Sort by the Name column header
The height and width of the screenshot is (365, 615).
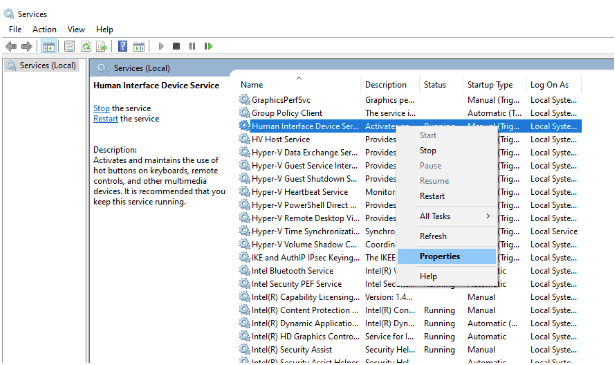[x=299, y=85]
